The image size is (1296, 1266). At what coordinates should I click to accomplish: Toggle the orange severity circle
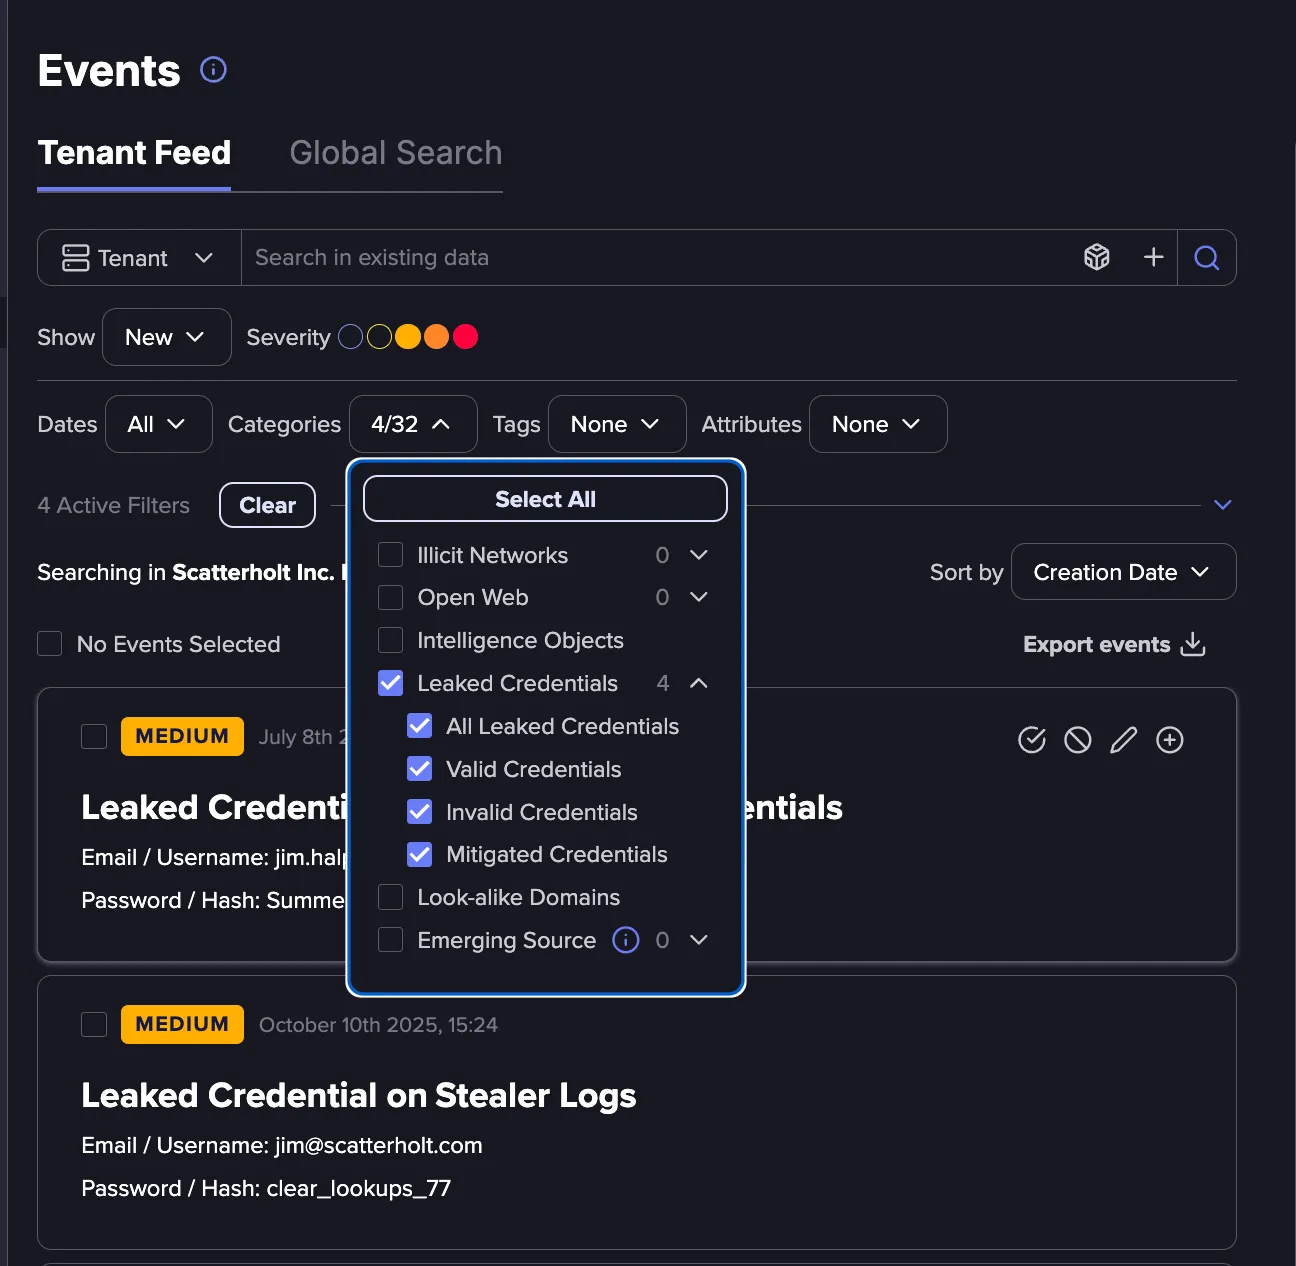tap(436, 337)
